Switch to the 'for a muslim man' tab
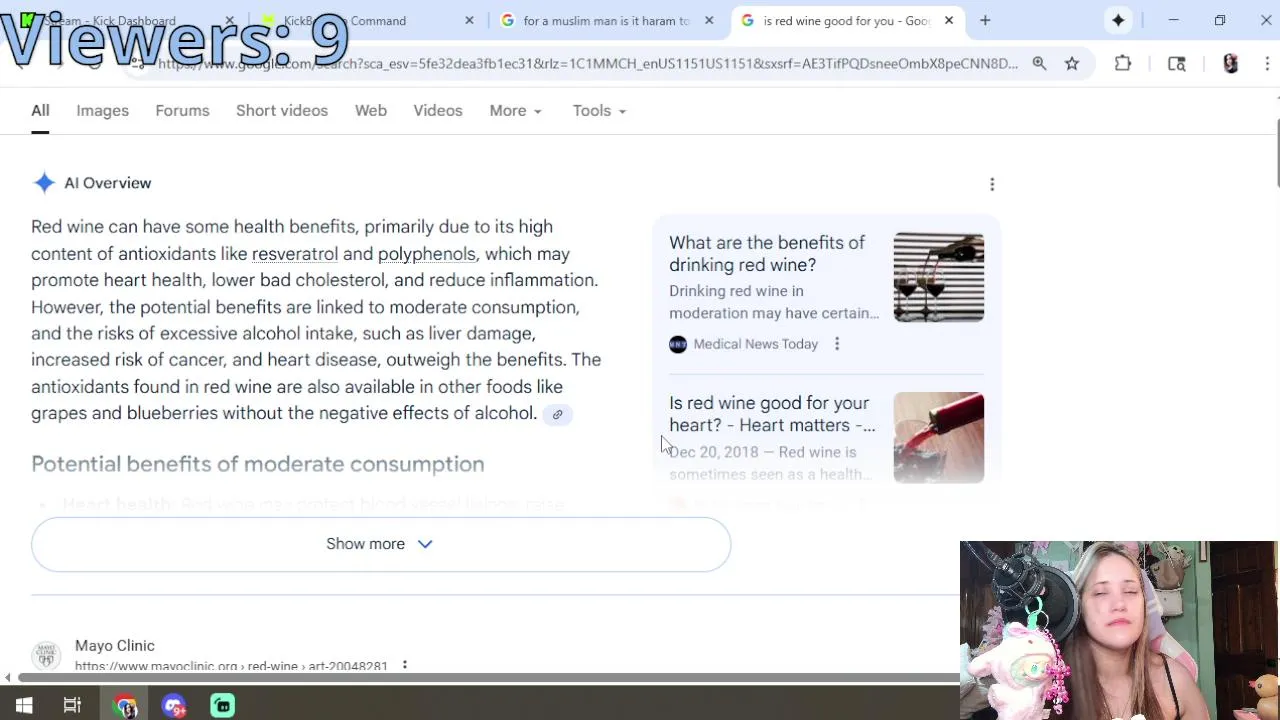 tap(606, 20)
